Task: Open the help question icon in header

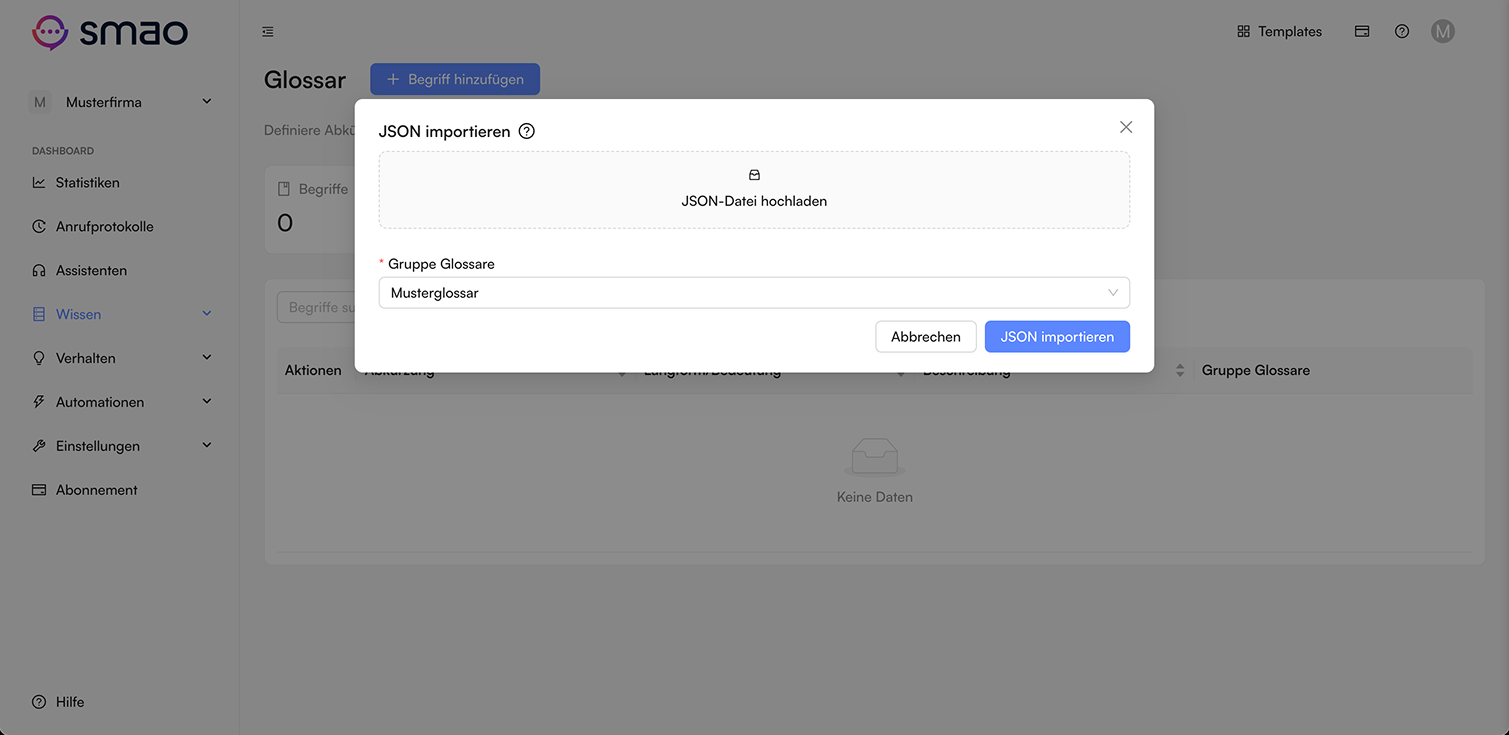Action: point(1402,32)
